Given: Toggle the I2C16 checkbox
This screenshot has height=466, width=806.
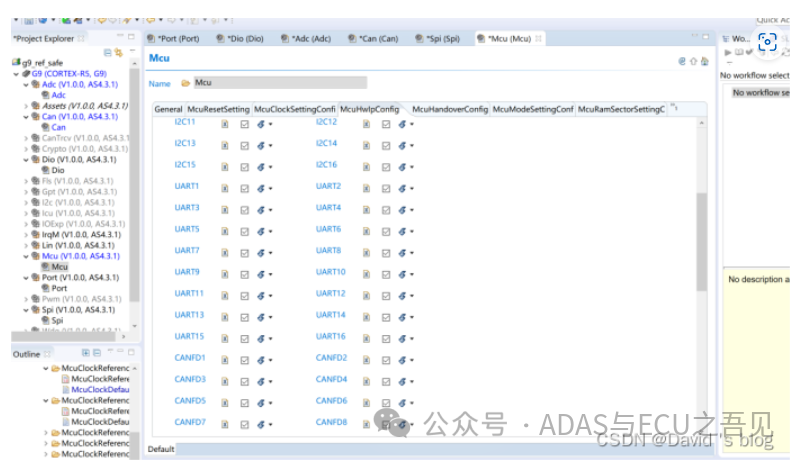Looking at the screenshot, I should pos(386,167).
